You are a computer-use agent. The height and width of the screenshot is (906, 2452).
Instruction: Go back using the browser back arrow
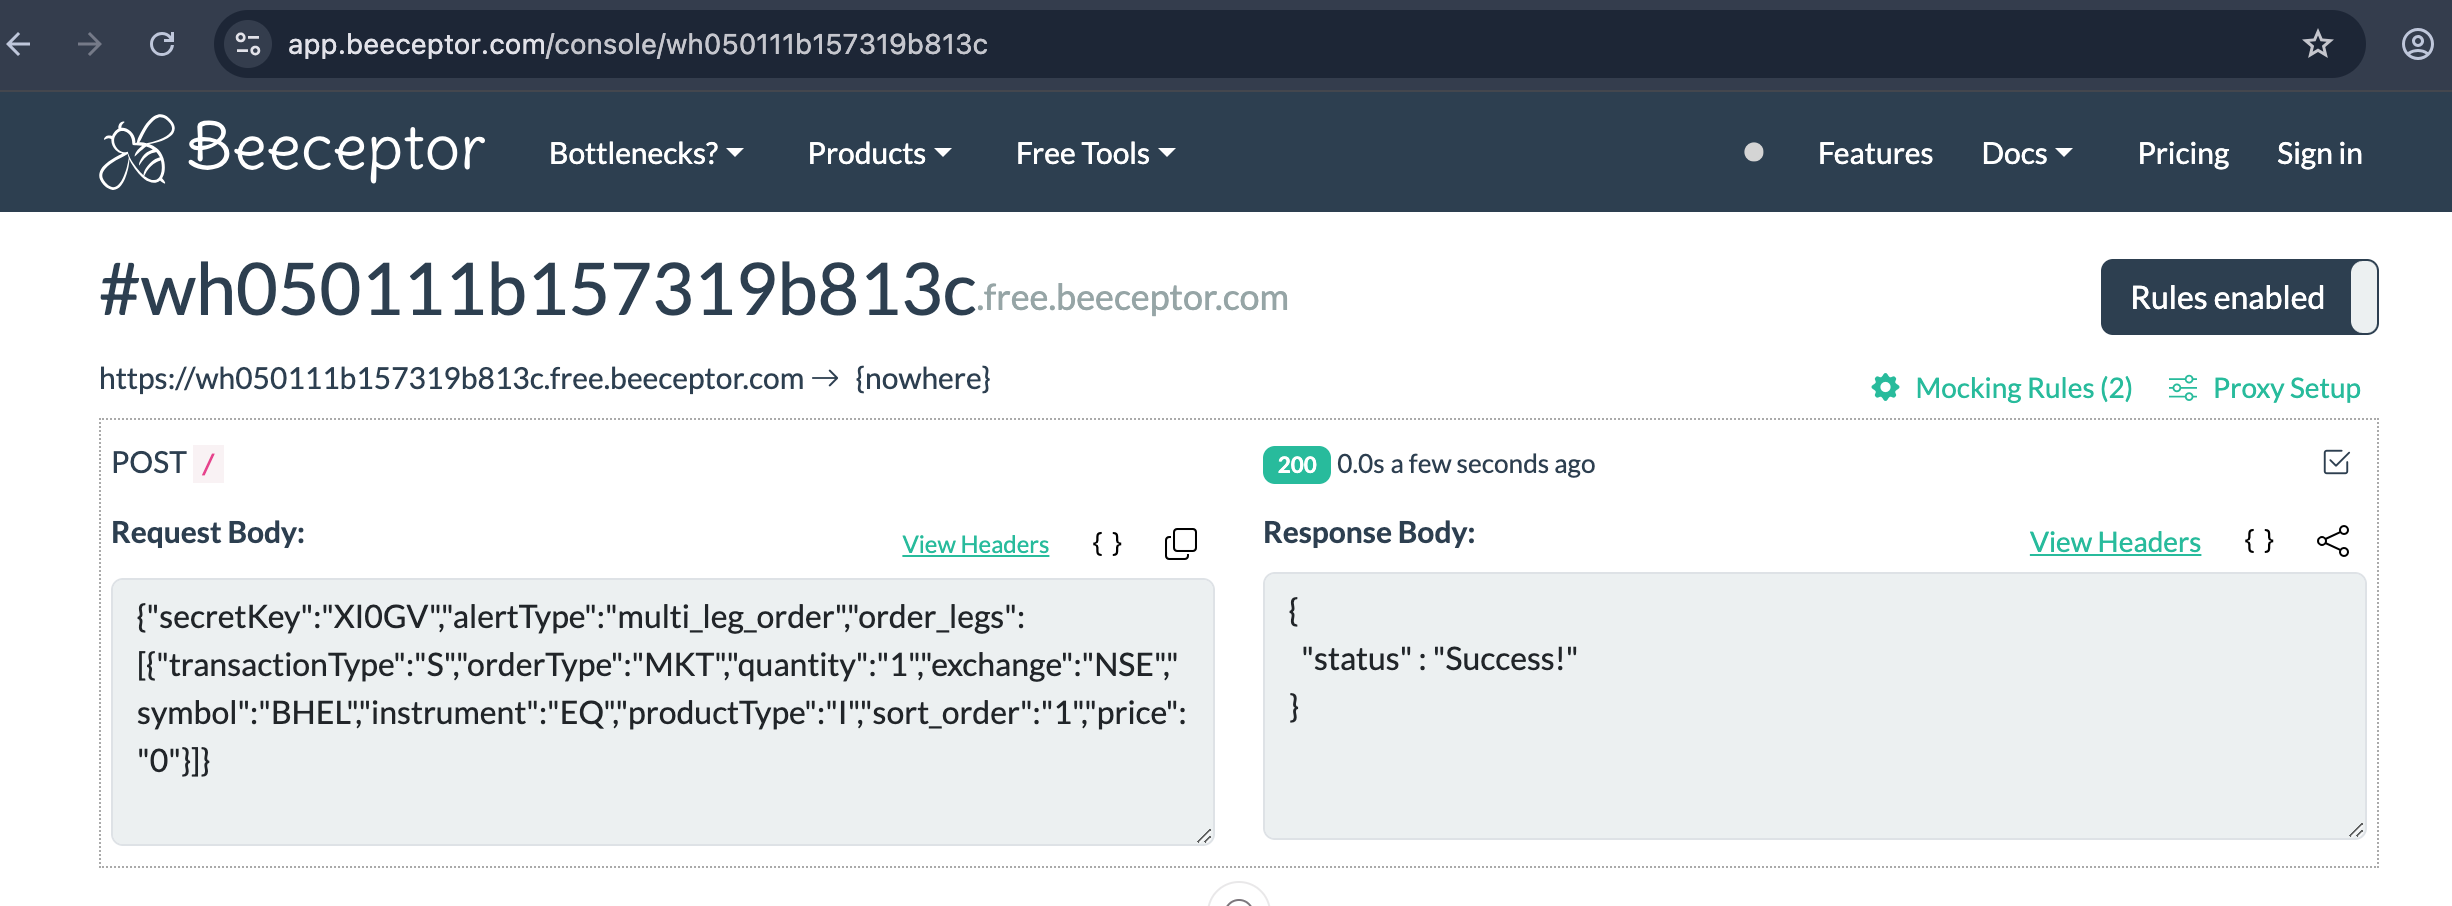(x=19, y=44)
